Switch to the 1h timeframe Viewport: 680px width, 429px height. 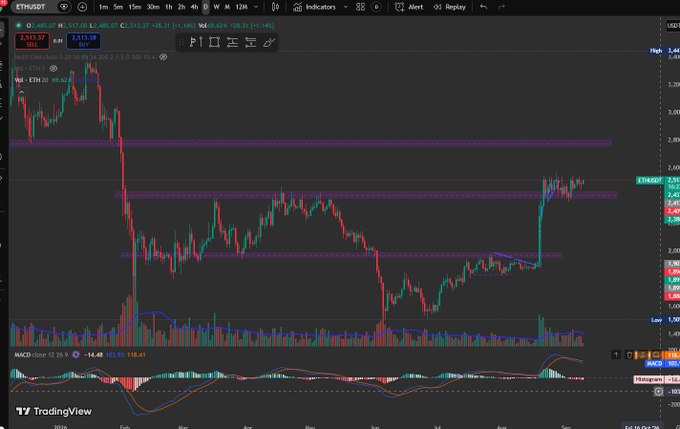pyautogui.click(x=169, y=7)
